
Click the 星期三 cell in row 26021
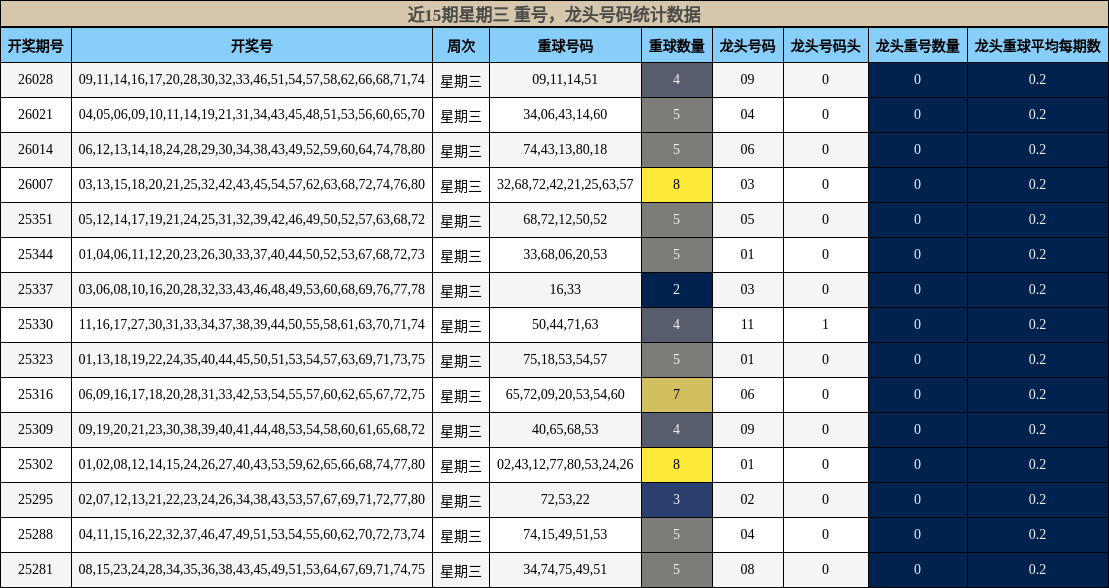[x=460, y=114]
